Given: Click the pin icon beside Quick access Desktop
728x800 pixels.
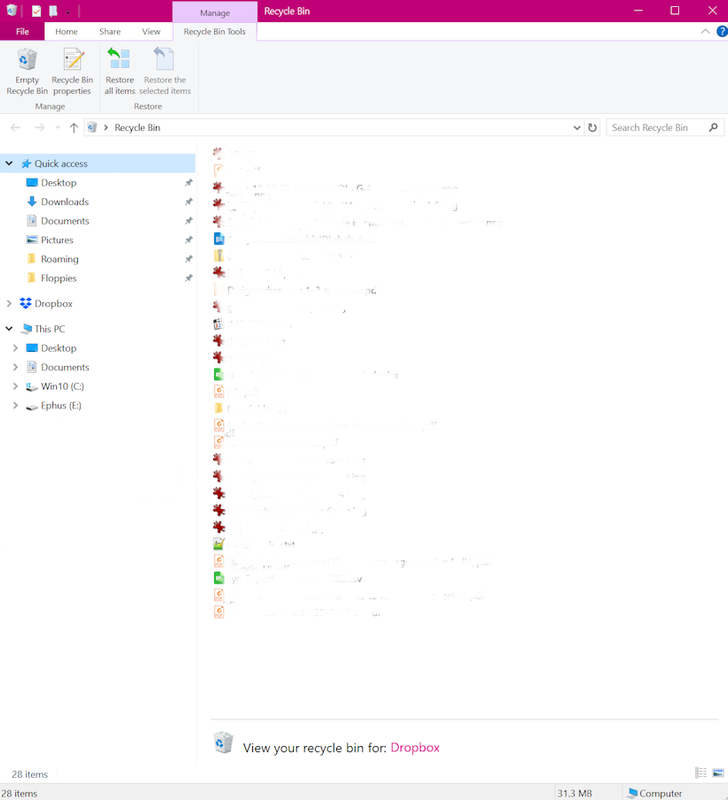Looking at the screenshot, I should (x=189, y=183).
